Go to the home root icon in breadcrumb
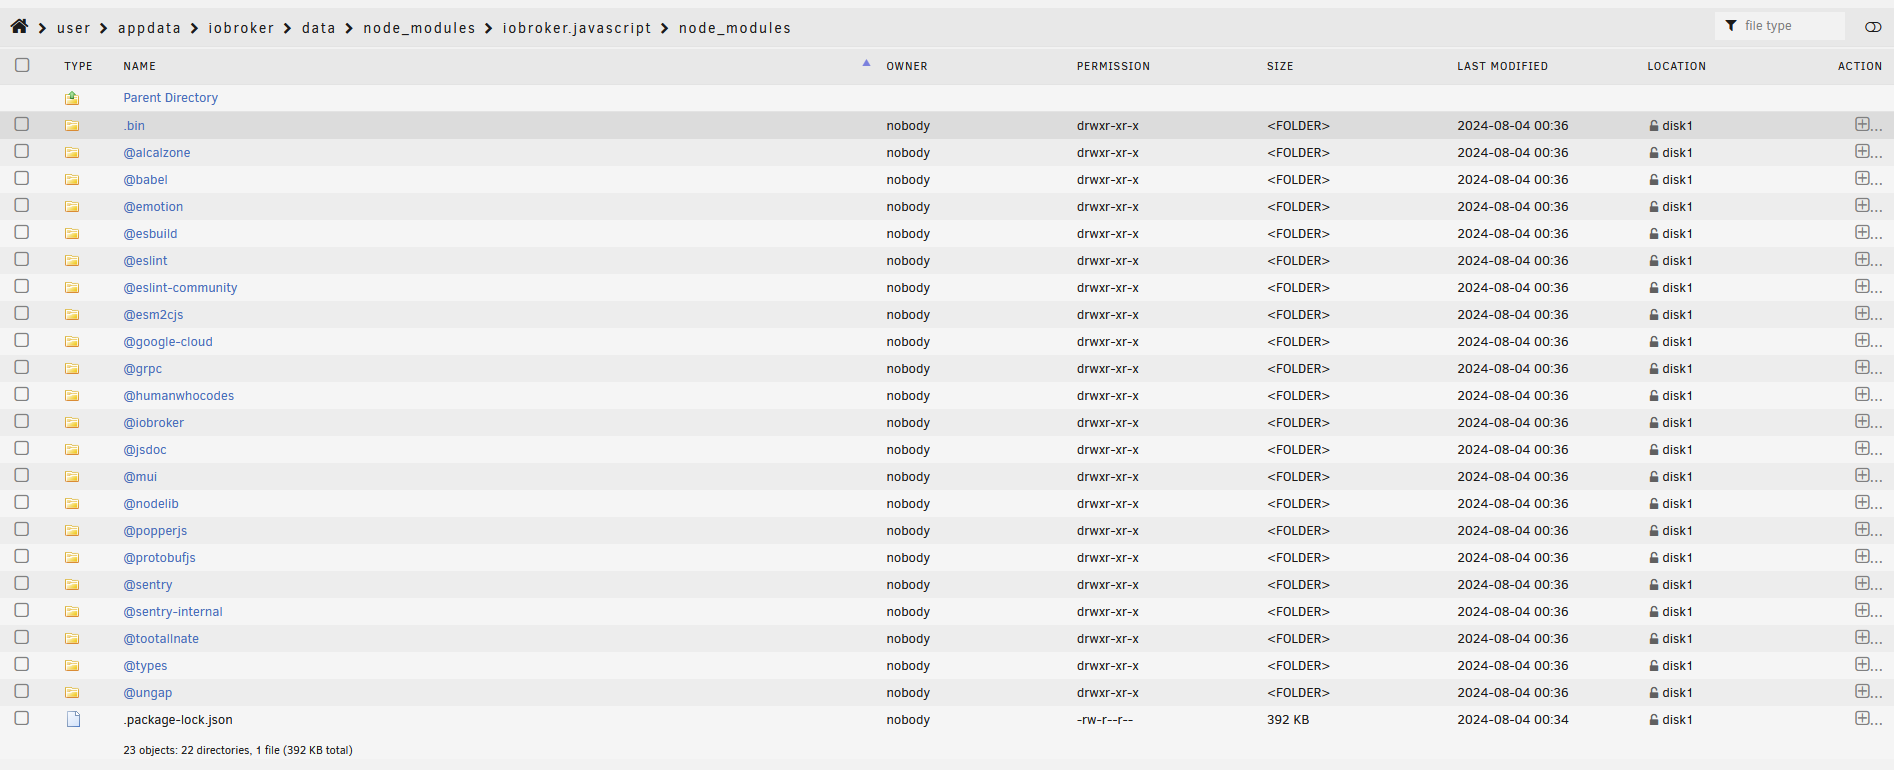The image size is (1894, 770). point(19,27)
